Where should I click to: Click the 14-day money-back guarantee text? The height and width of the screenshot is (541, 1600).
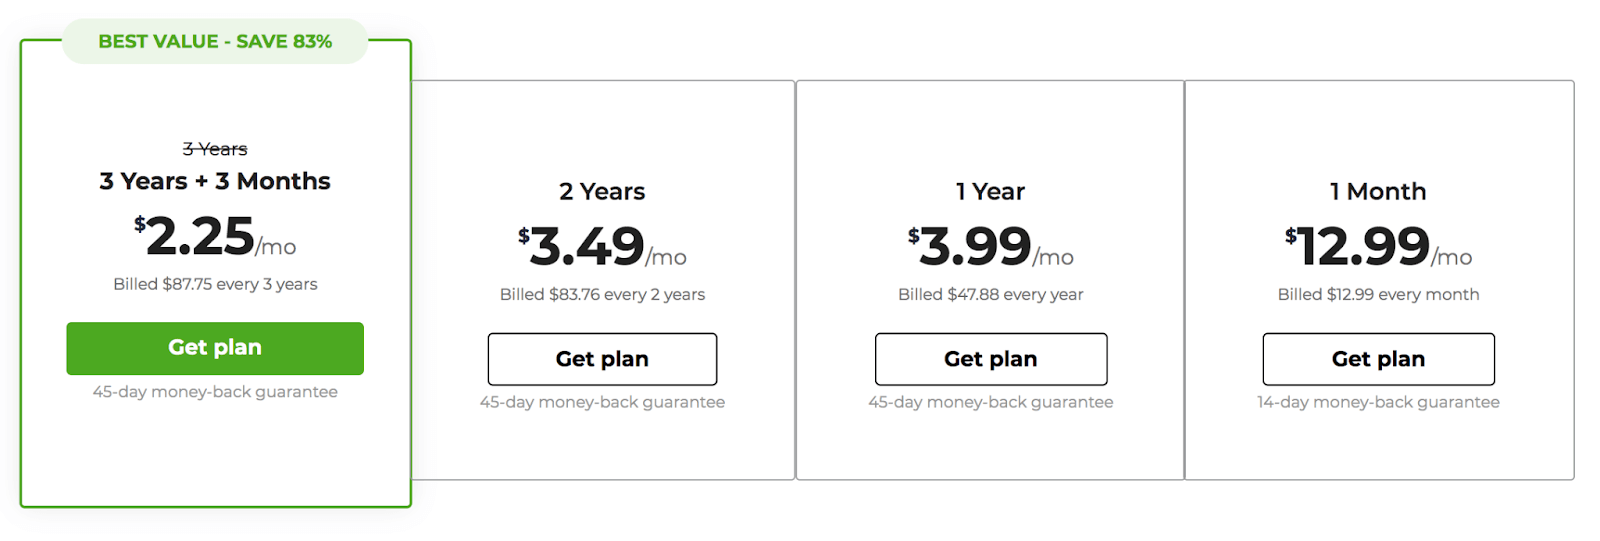click(1378, 402)
